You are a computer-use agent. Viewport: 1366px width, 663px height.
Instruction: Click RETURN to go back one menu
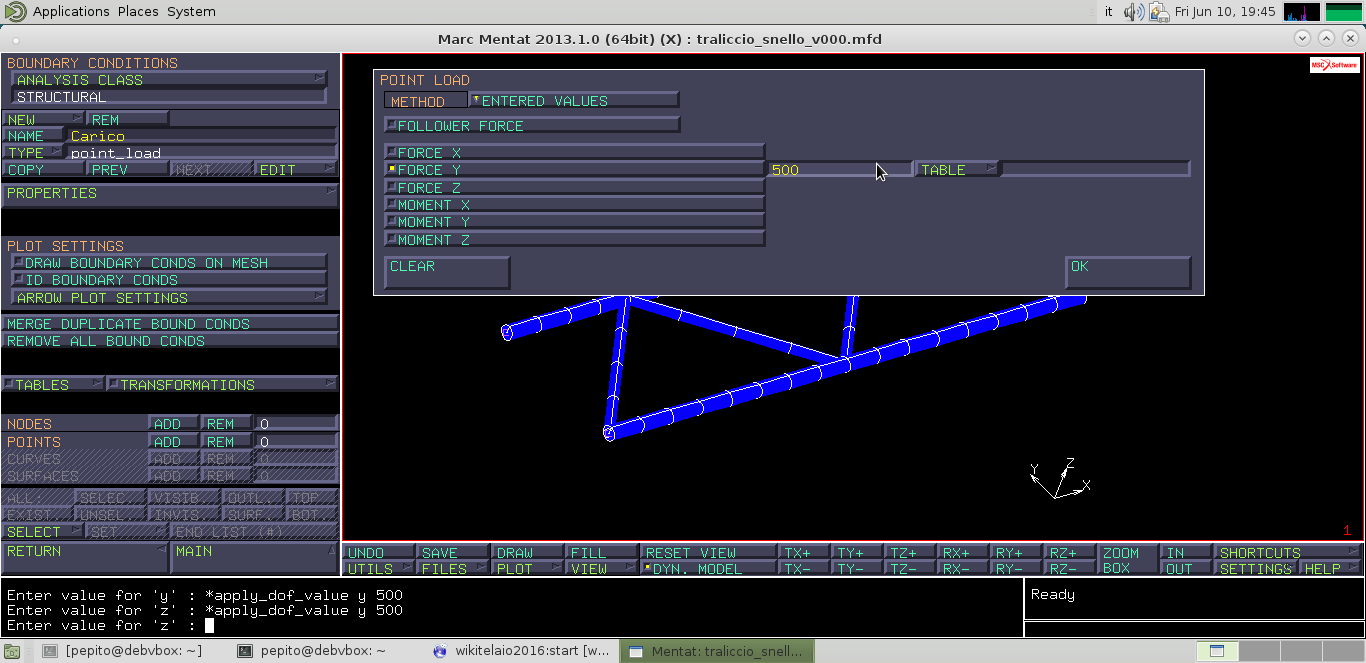(x=85, y=557)
